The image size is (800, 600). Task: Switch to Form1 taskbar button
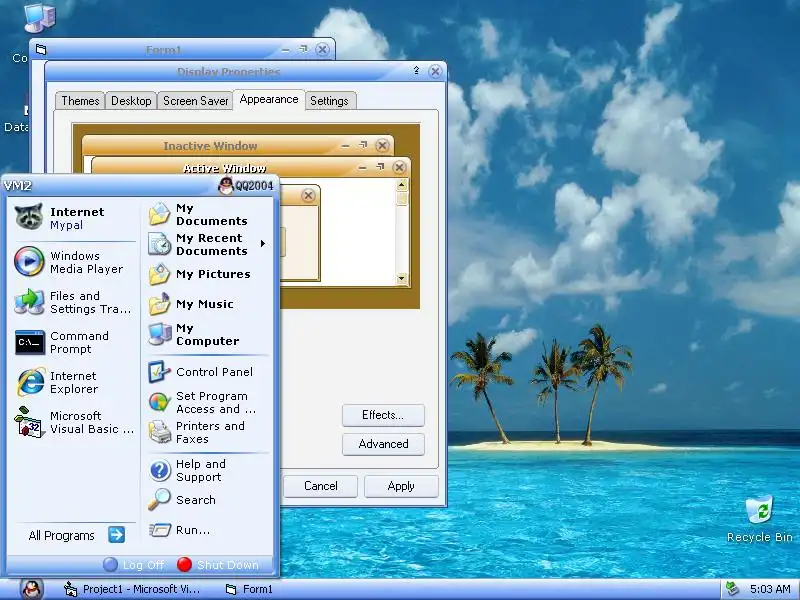[250, 589]
